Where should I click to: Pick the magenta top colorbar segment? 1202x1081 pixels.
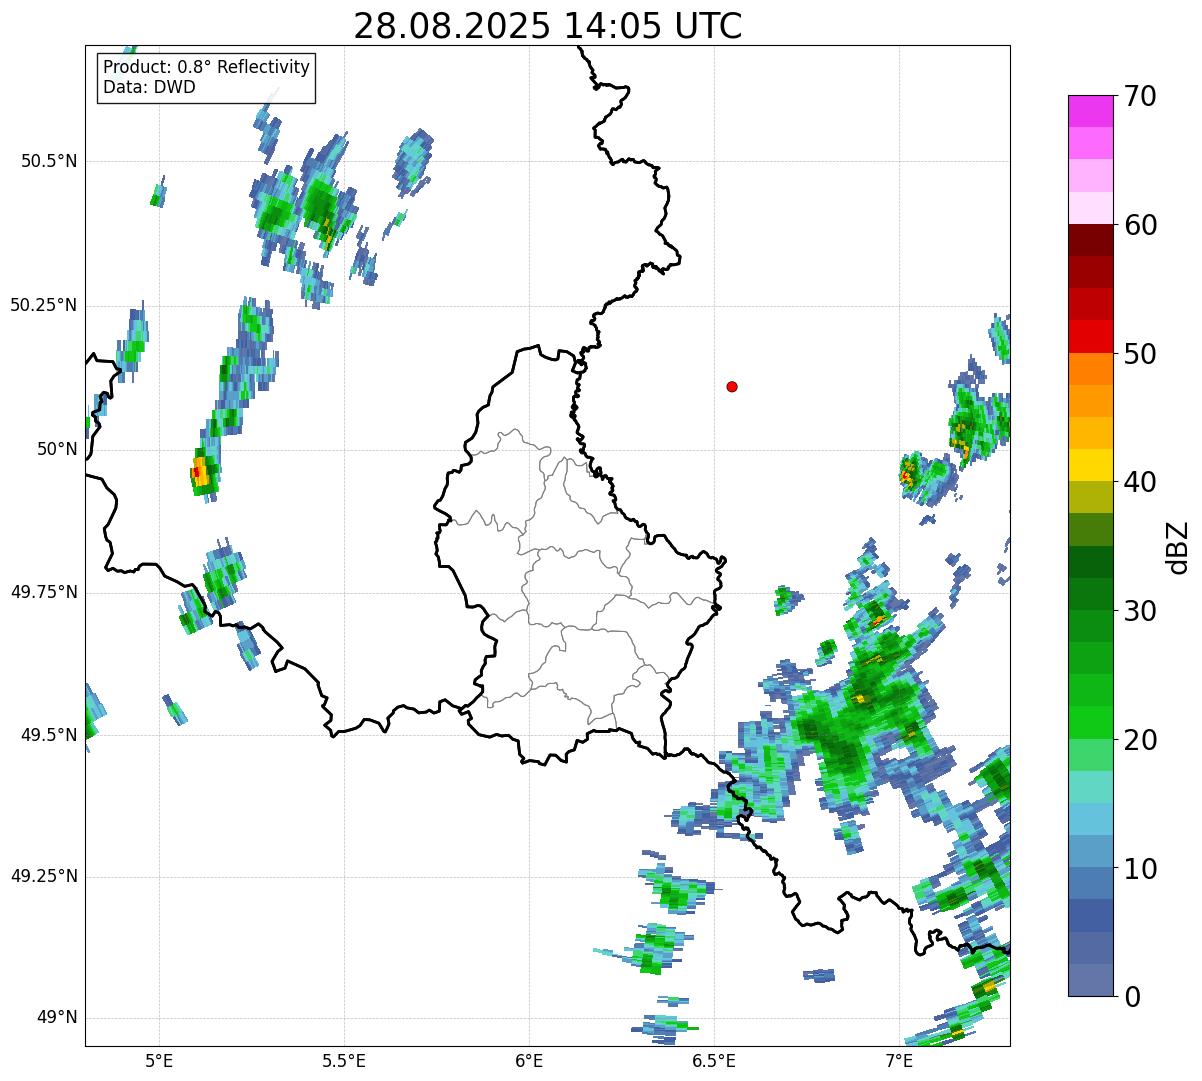click(1091, 111)
